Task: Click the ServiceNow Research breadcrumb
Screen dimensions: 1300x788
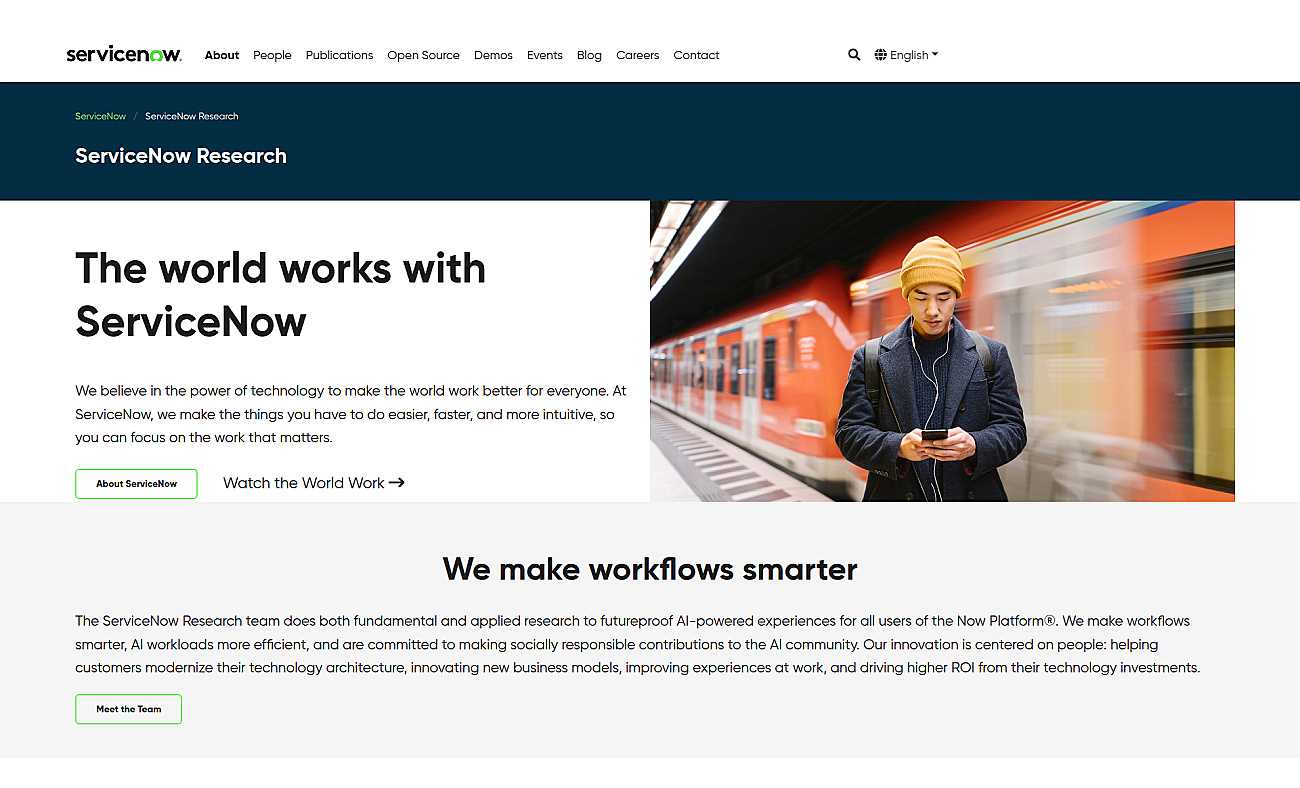Action: pos(192,116)
